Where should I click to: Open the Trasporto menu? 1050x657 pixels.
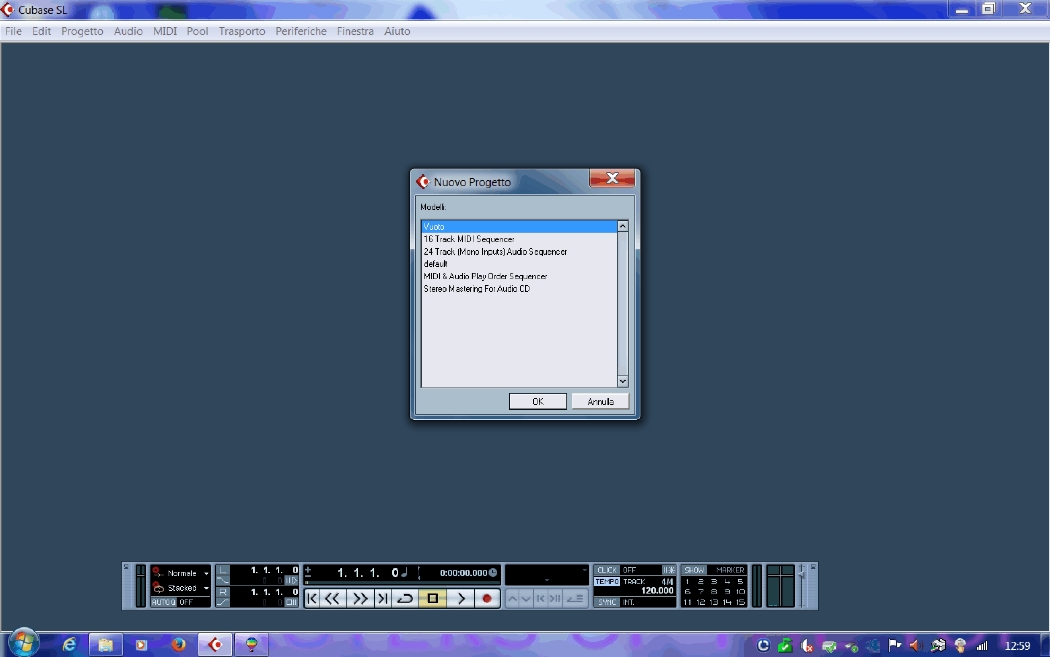tap(242, 31)
